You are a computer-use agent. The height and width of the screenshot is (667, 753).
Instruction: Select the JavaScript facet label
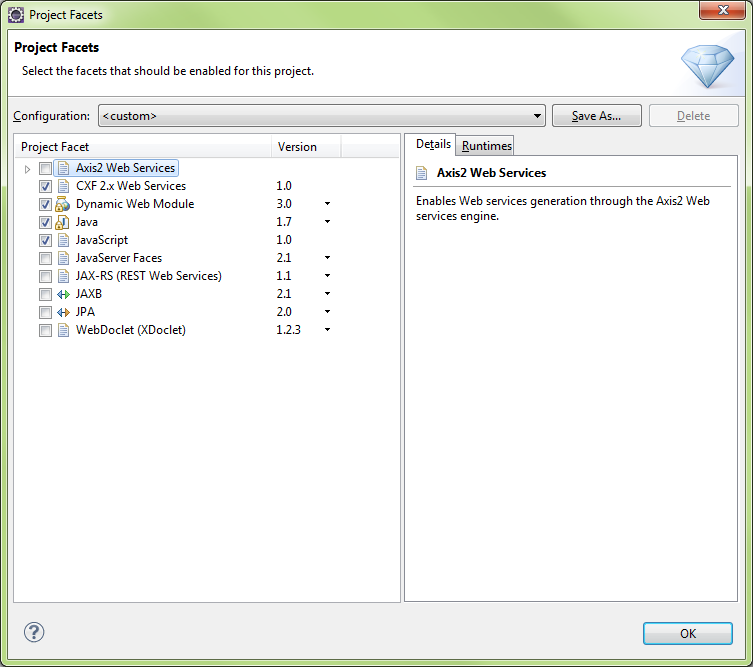(x=102, y=240)
